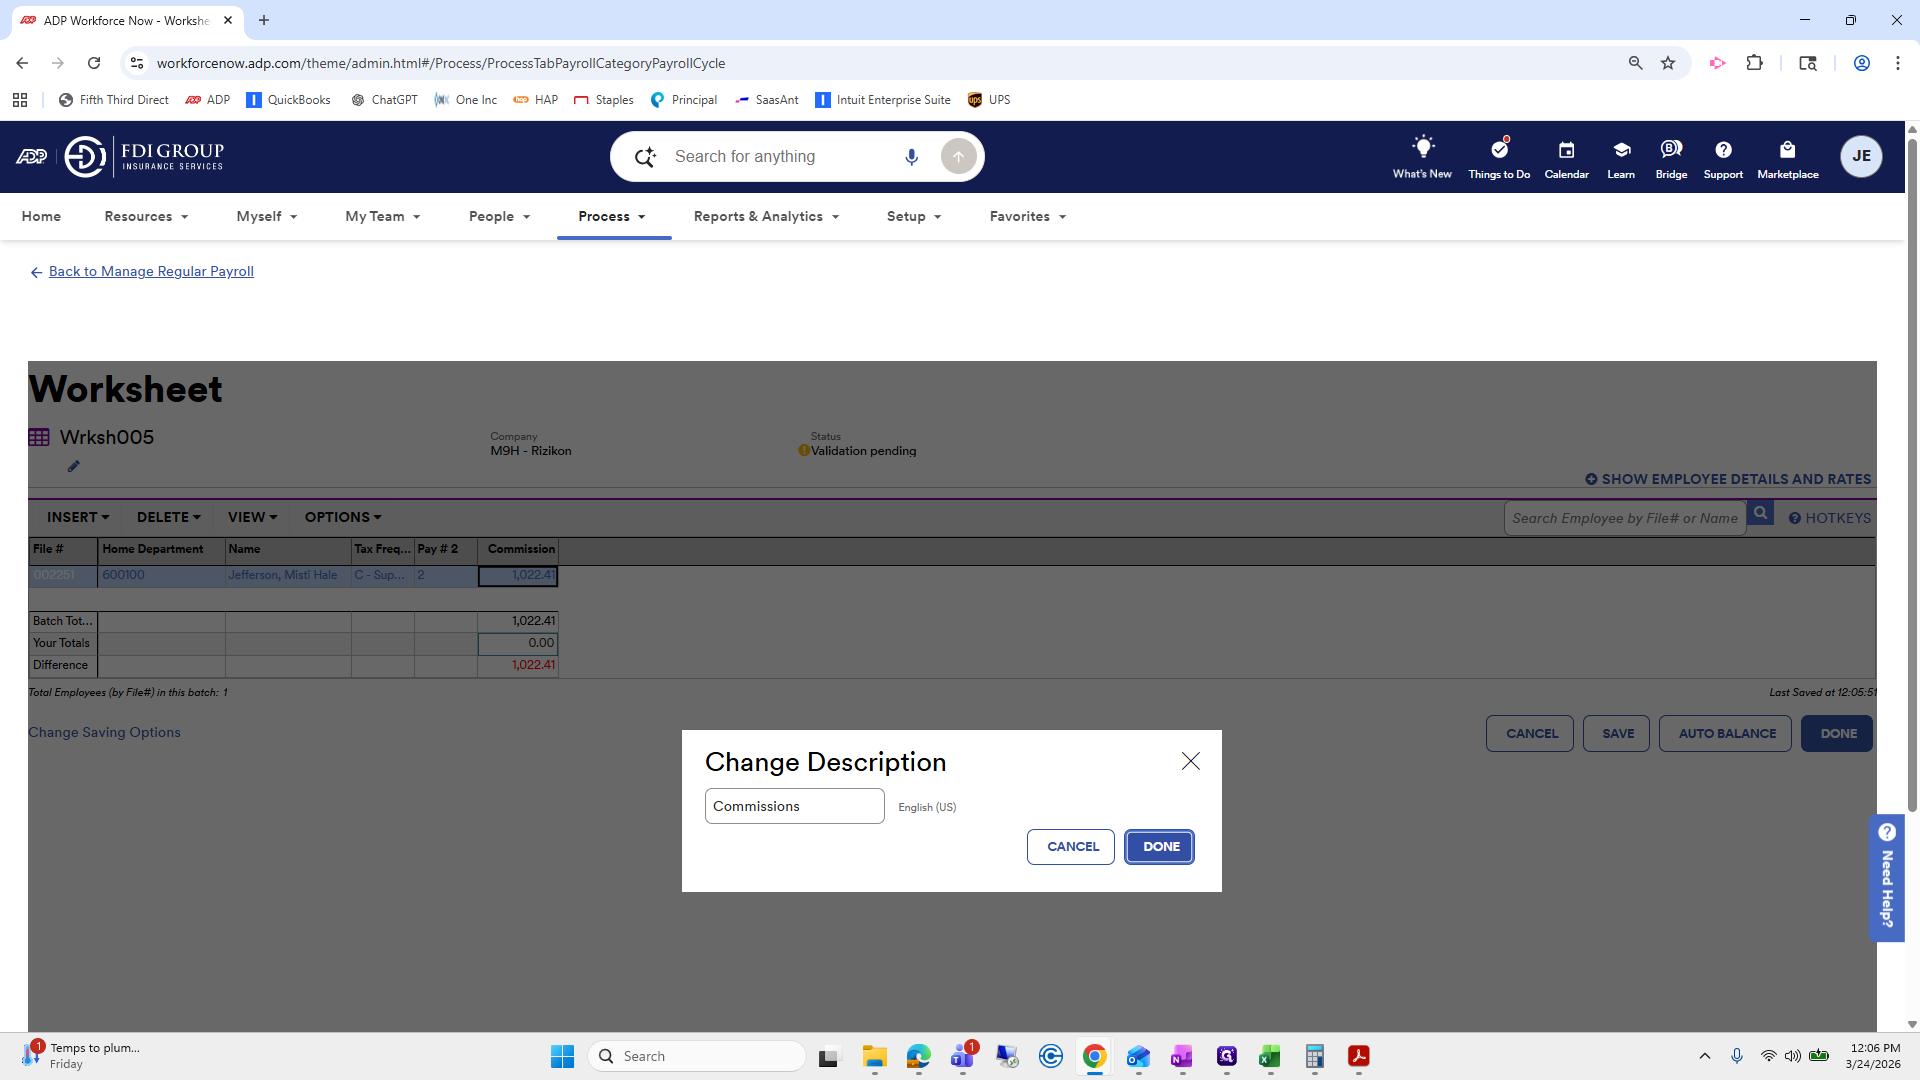1920x1080 pixels.
Task: Click the employee search magnifier button
Action: tap(1761, 512)
